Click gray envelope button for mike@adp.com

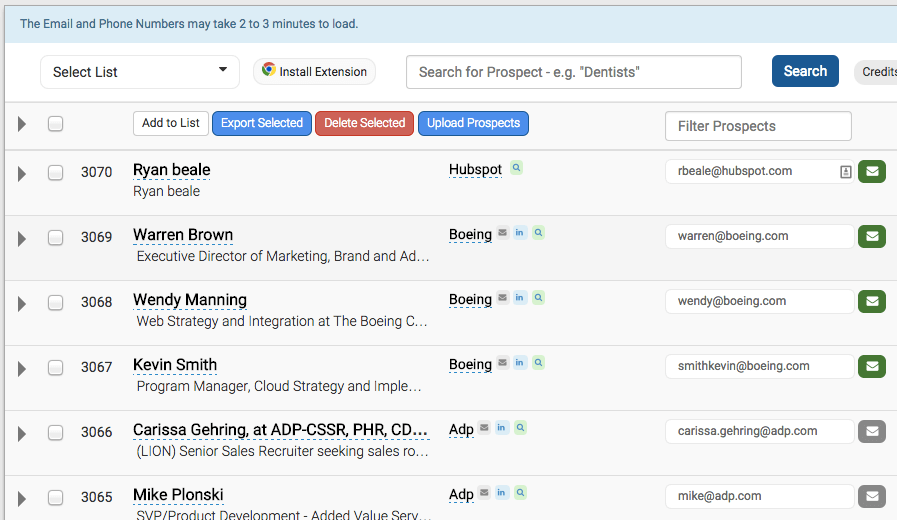[x=872, y=497]
